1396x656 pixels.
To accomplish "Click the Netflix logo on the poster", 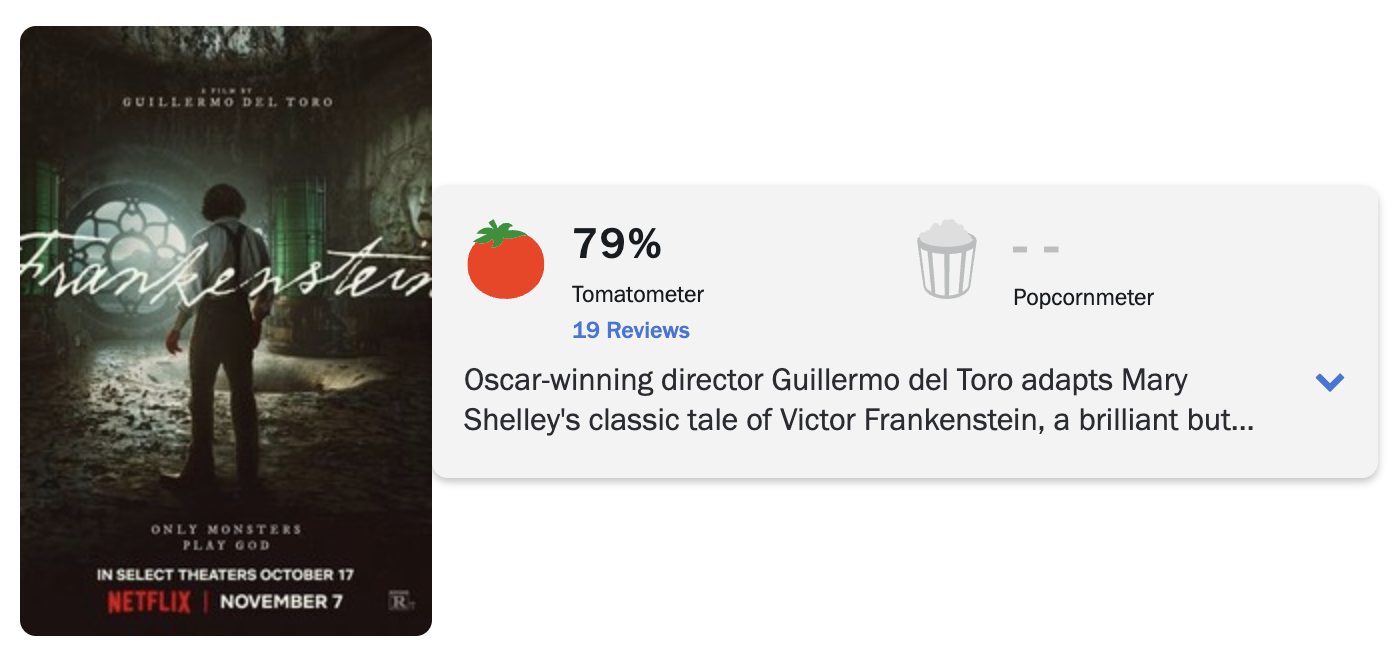I will coord(149,602).
